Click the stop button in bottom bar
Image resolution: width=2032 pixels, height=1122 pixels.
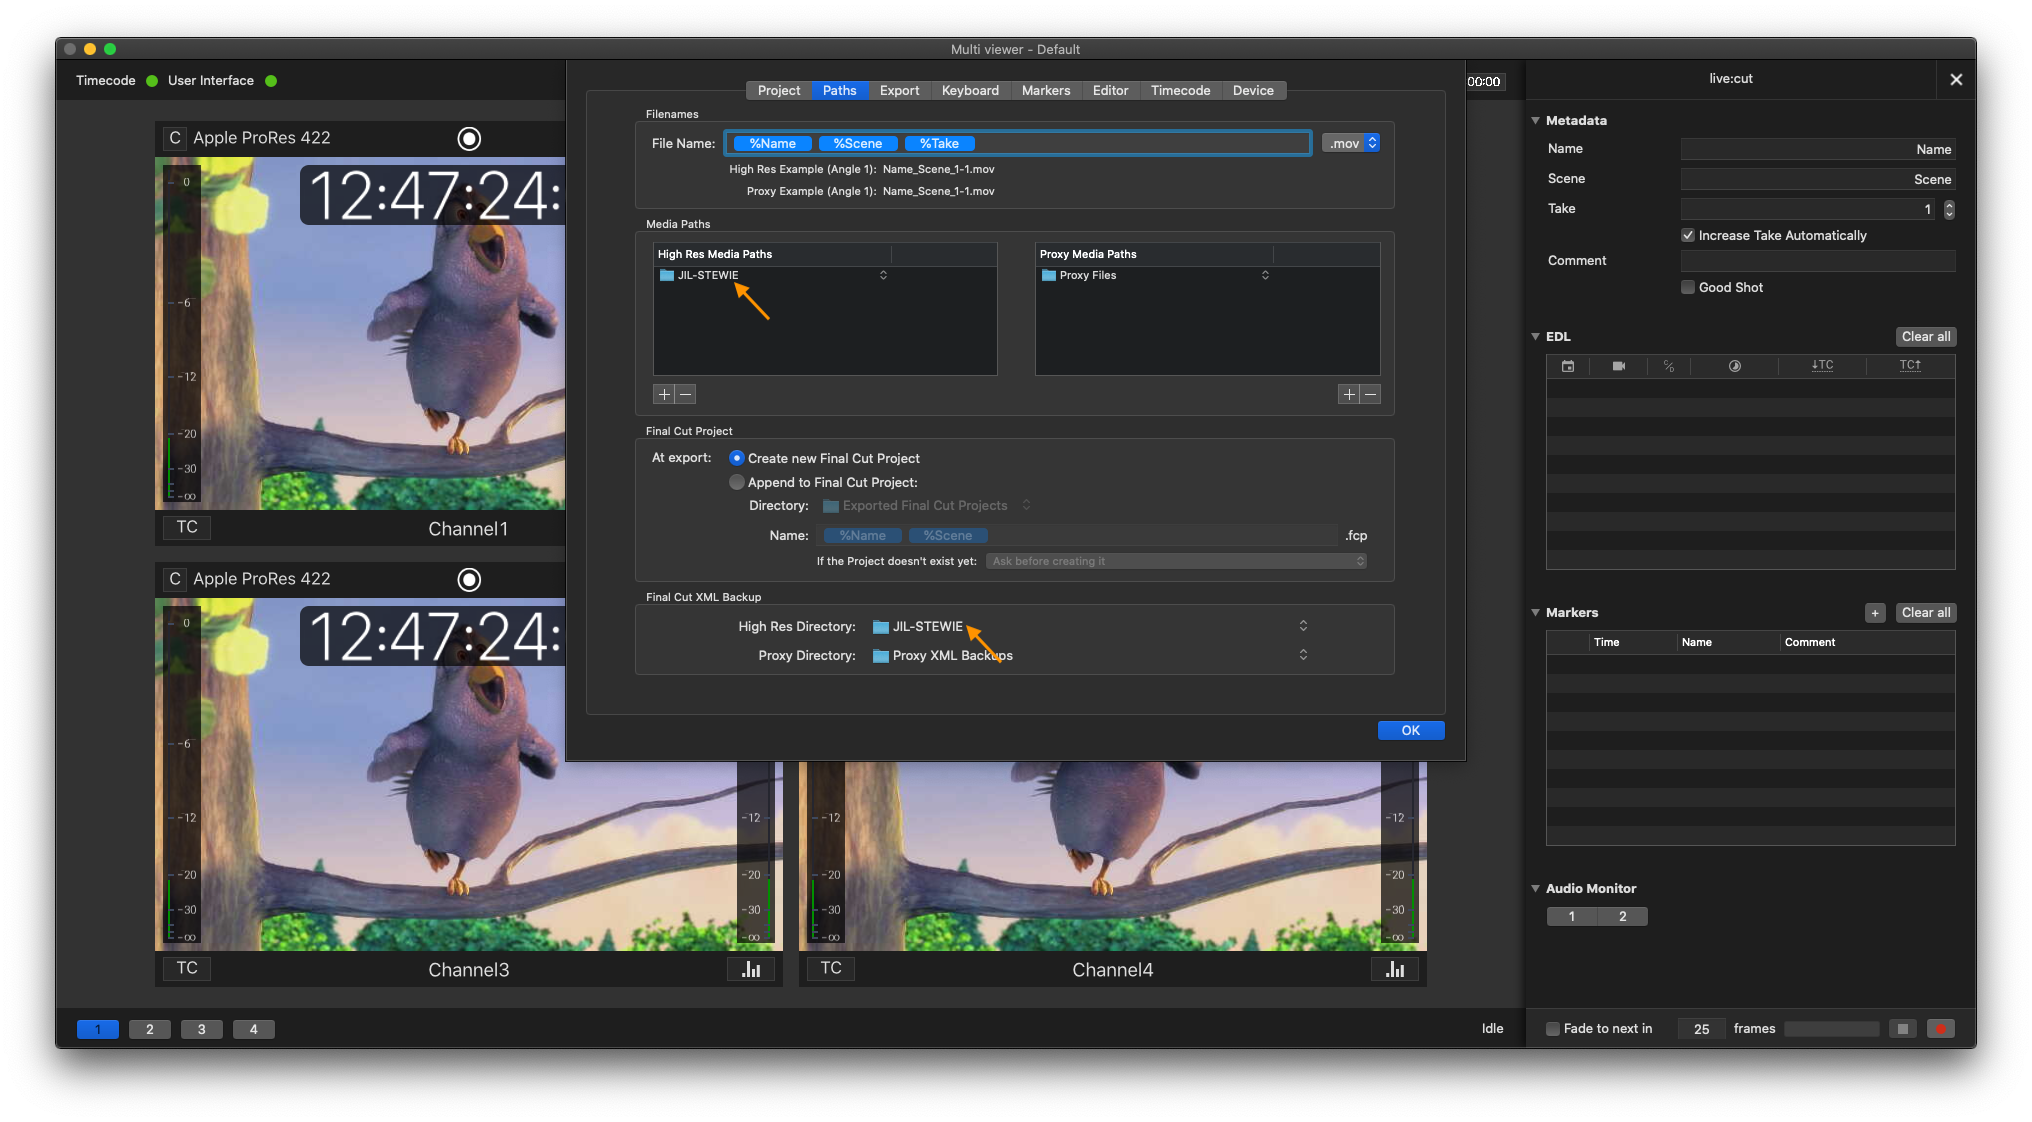coord(1903,1029)
